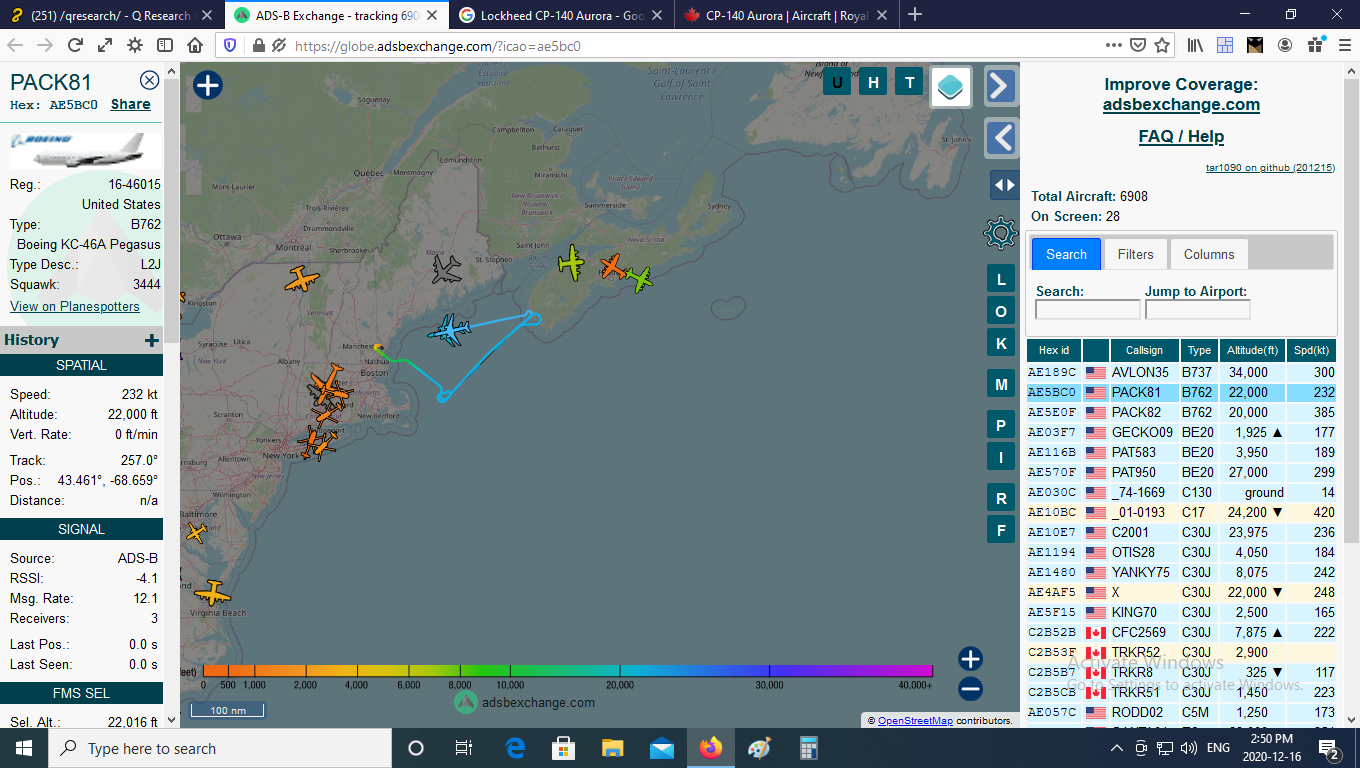Open Windows Start menu
The width and height of the screenshot is (1360, 768).
[x=23, y=748]
